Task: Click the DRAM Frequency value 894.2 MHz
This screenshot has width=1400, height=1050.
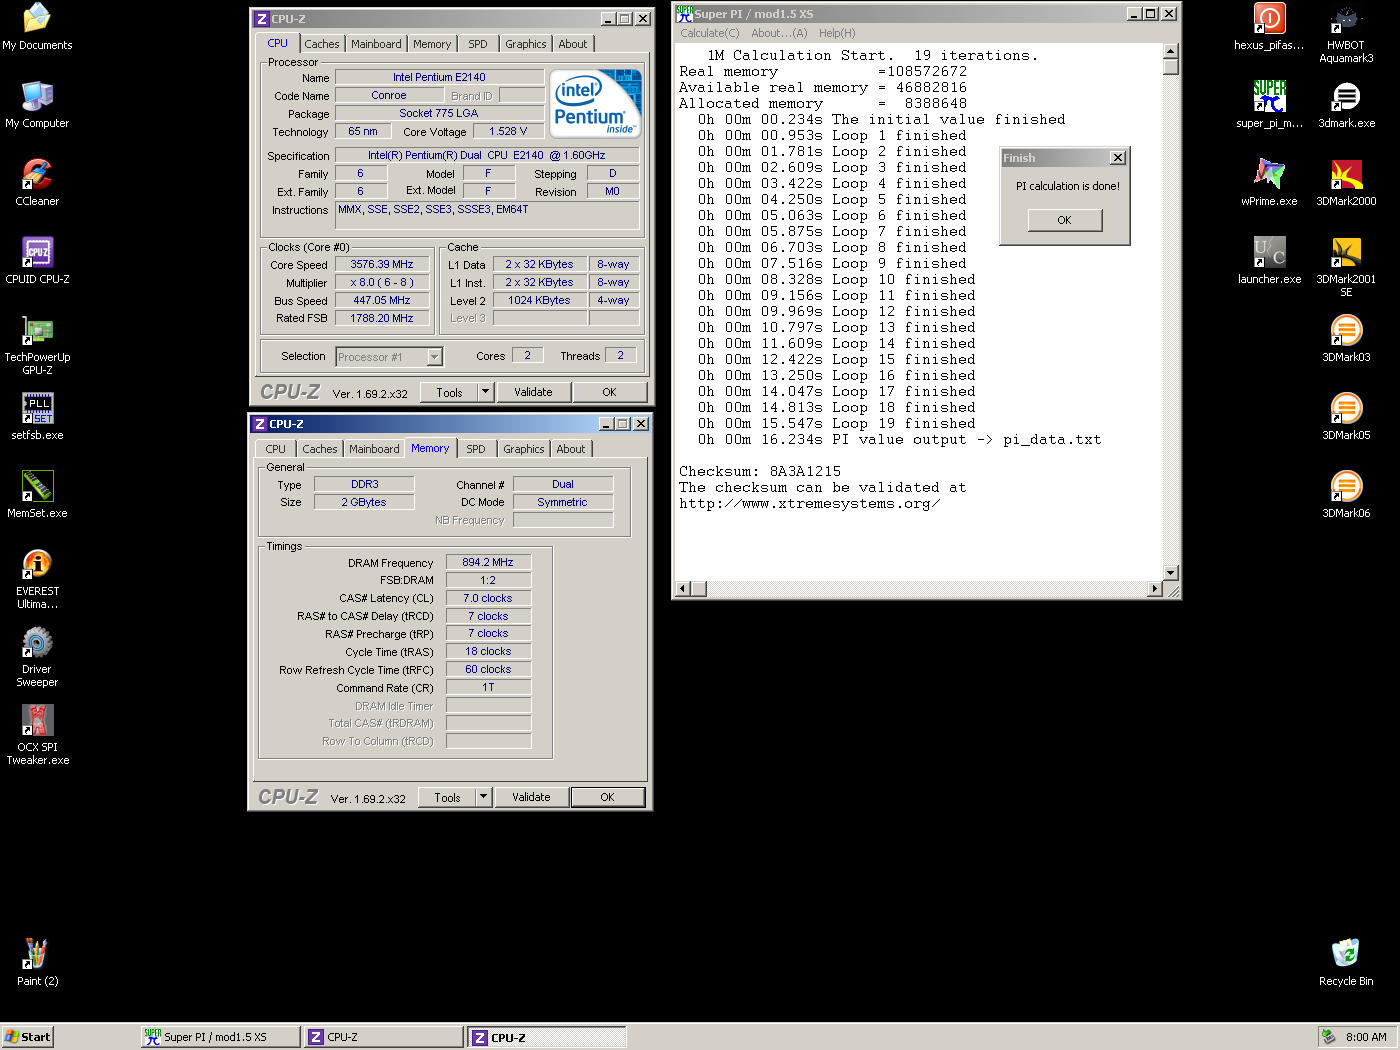Action: (488, 563)
